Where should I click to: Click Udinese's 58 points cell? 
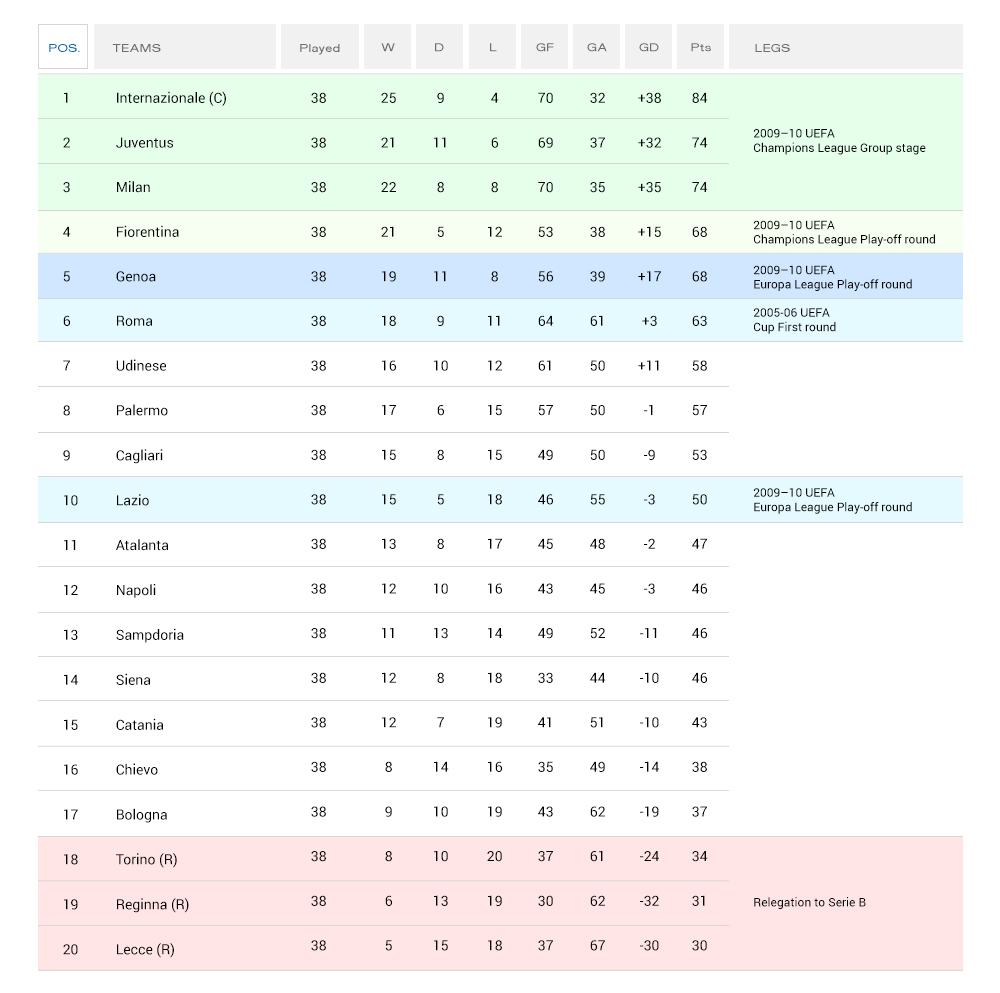coord(699,366)
